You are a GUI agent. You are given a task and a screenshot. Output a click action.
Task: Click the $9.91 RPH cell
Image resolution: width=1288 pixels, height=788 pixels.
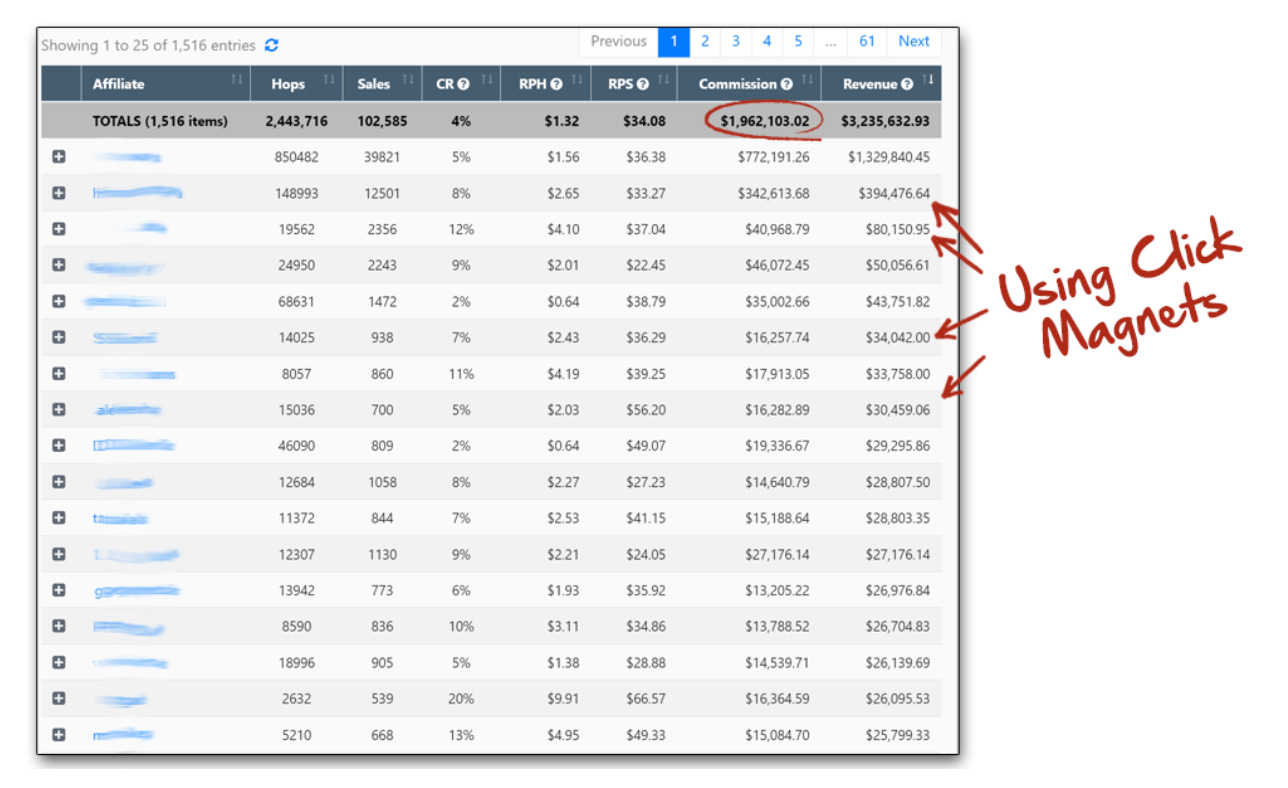click(x=563, y=698)
